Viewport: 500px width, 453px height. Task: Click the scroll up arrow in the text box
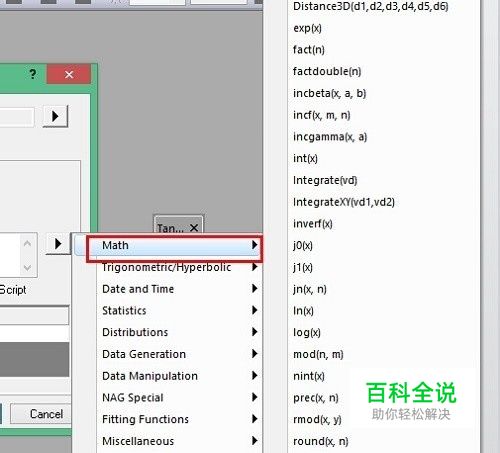(x=27, y=244)
